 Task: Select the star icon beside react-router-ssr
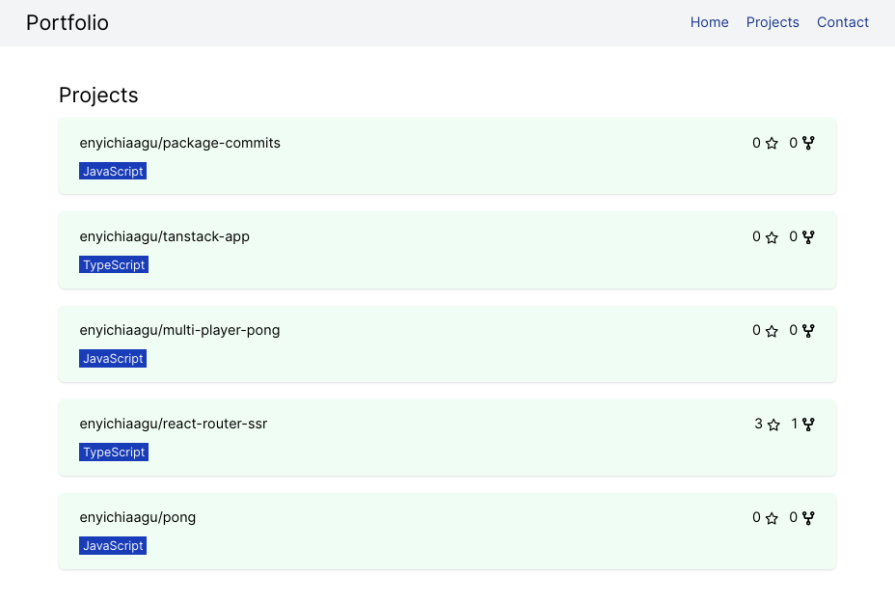click(x=772, y=424)
